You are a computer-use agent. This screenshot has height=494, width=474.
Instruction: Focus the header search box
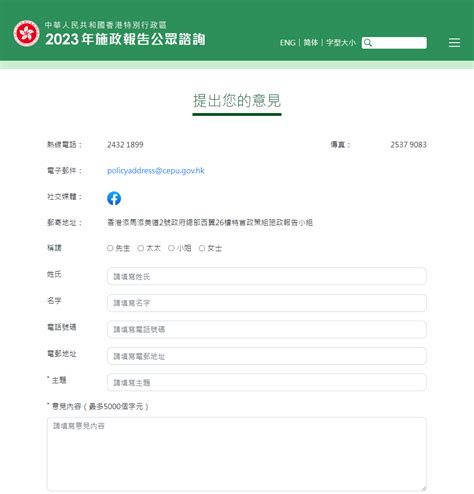coord(394,43)
